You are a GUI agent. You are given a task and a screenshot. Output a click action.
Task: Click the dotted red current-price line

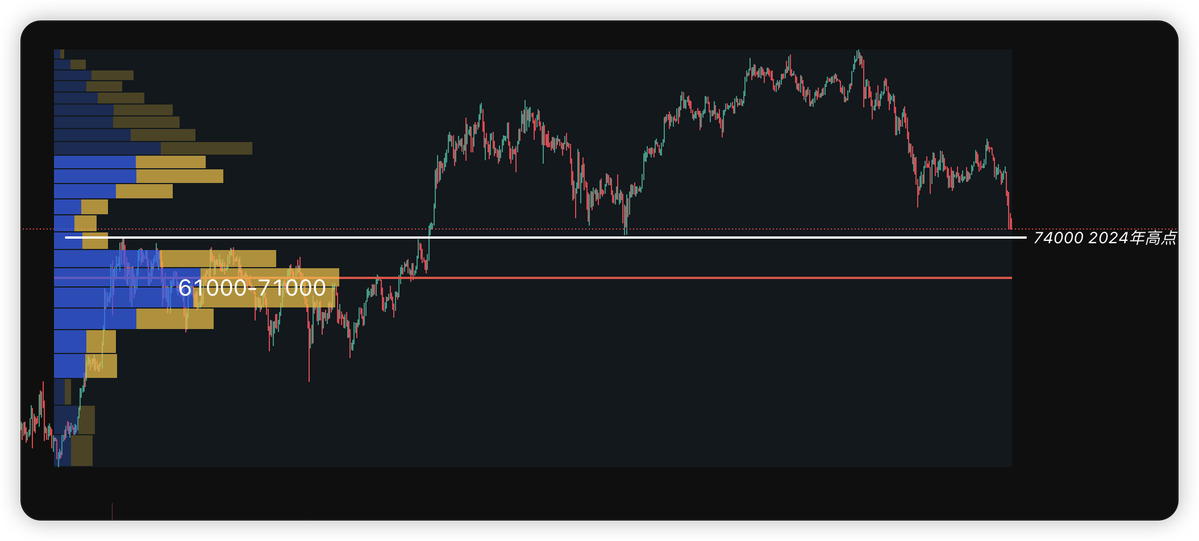(500, 229)
